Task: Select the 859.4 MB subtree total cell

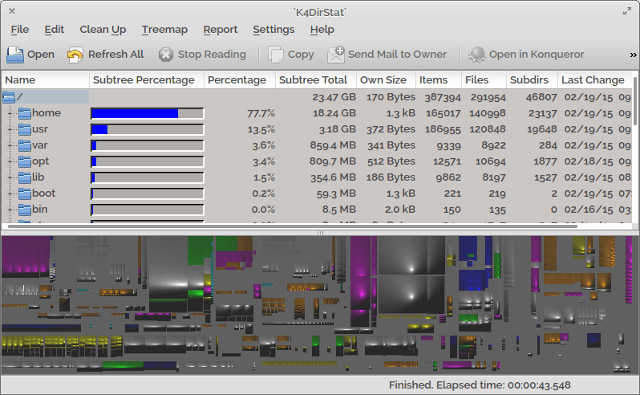Action: coord(333,145)
